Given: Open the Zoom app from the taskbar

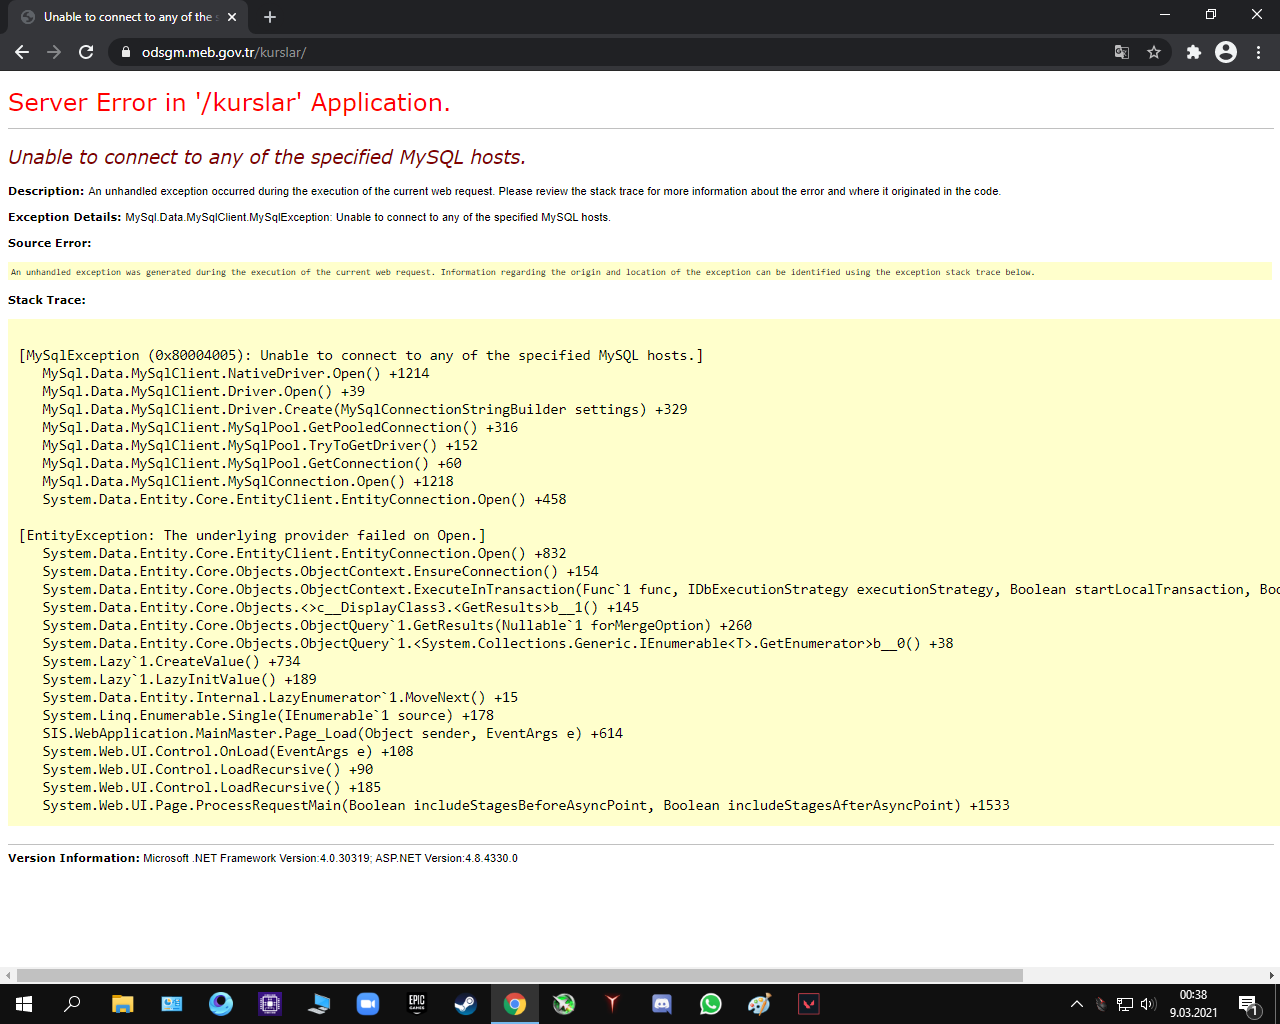Looking at the screenshot, I should (x=368, y=1004).
